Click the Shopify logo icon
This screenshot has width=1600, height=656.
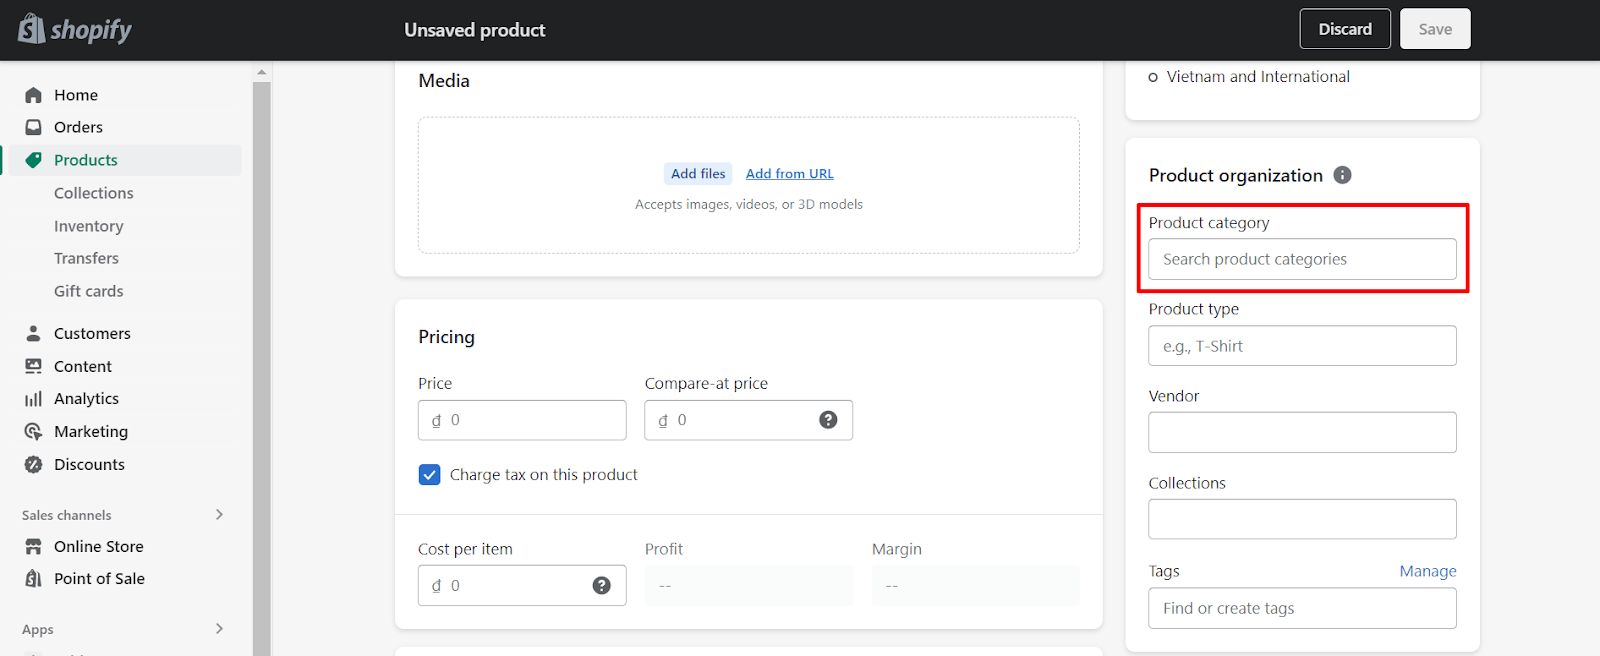pos(32,29)
